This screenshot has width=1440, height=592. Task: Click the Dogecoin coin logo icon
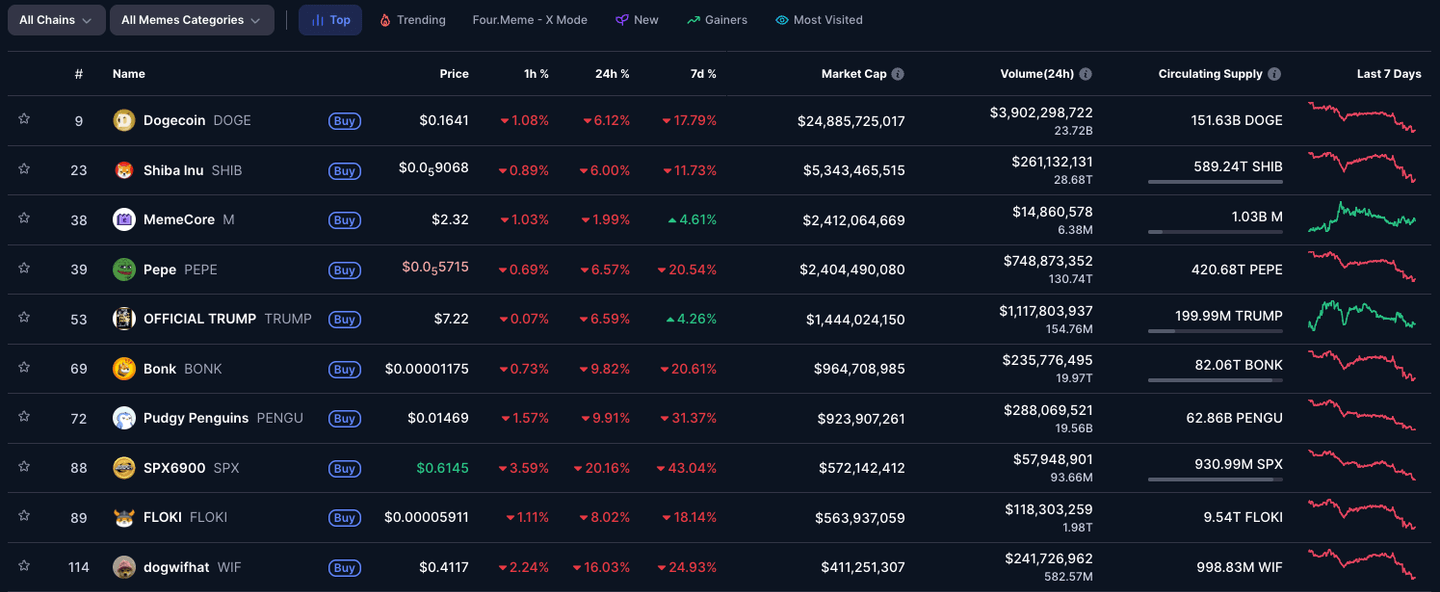[124, 120]
